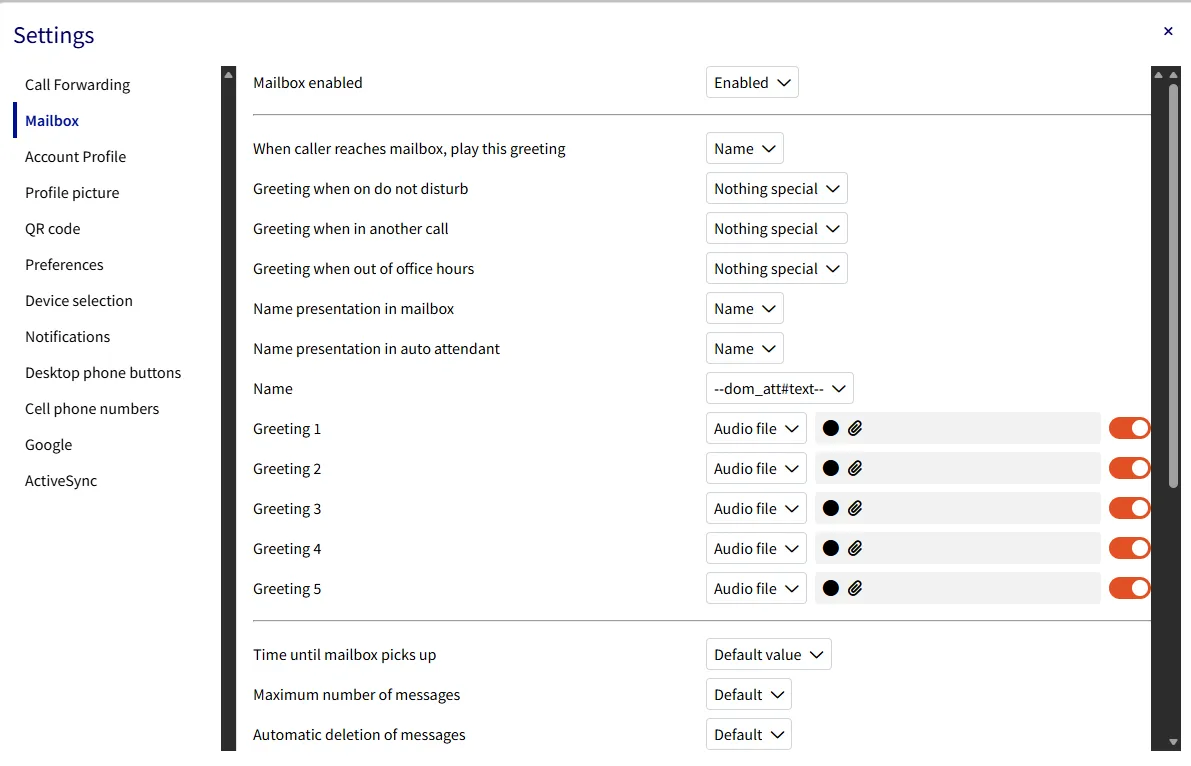Attach audio file for Greeting 1 paperclip
This screenshot has height=766, width=1191.
[x=855, y=429]
